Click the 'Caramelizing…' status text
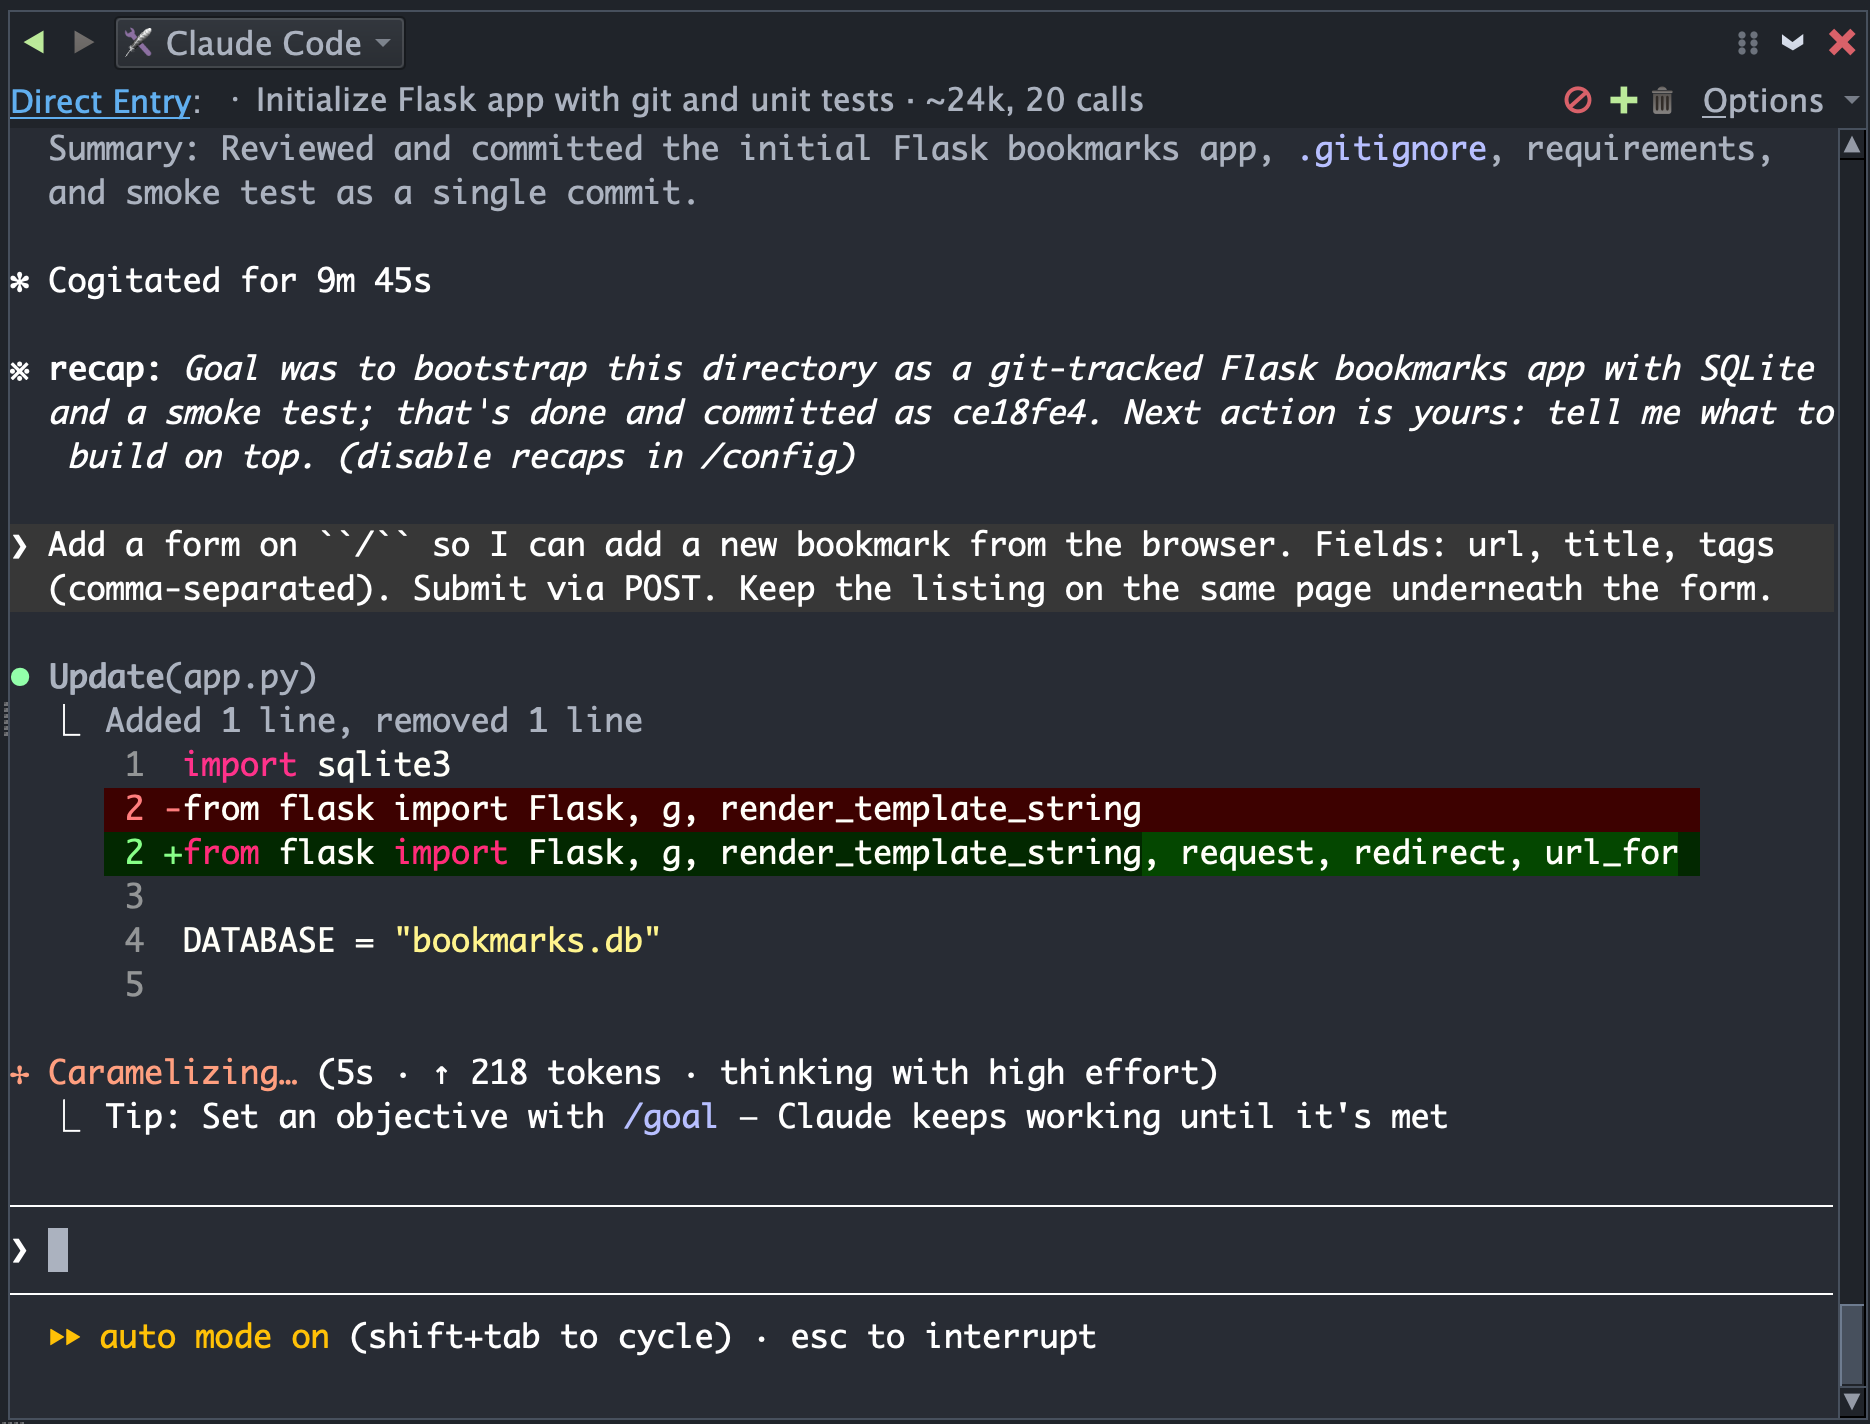This screenshot has height=1424, width=1870. click(173, 1073)
